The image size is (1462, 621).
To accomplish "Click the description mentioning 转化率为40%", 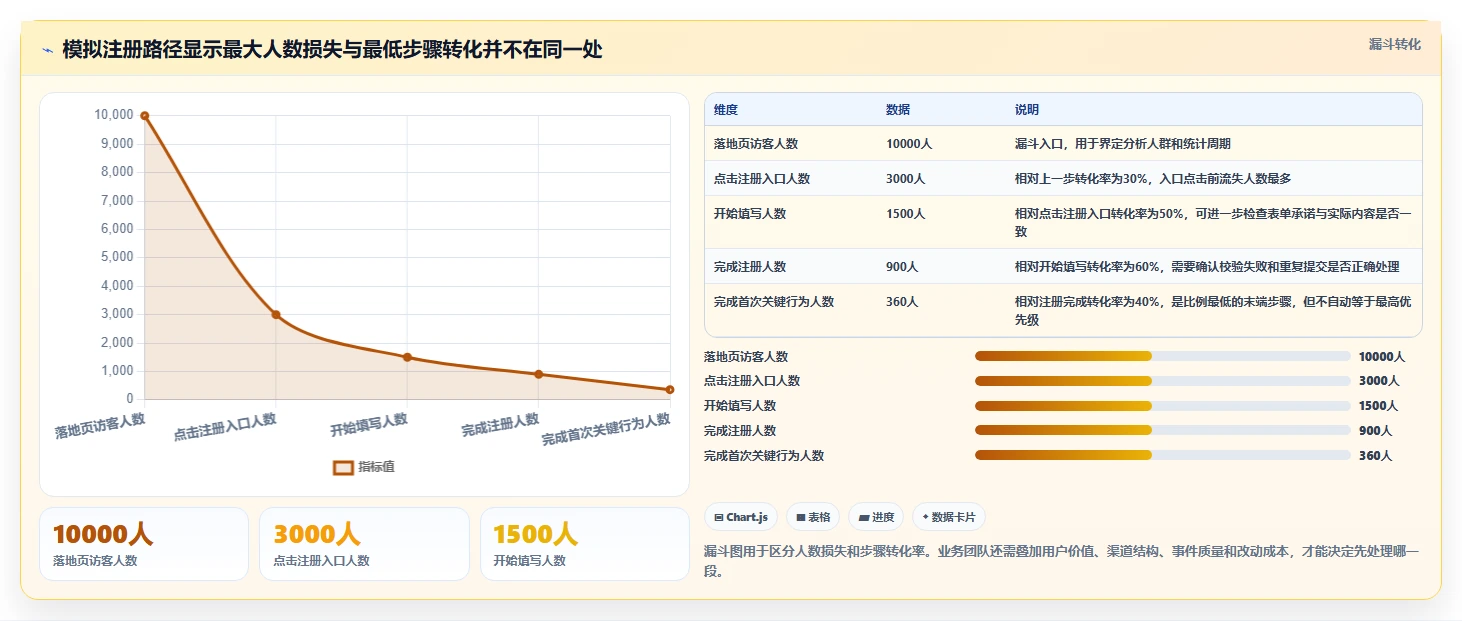I will tap(1213, 311).
